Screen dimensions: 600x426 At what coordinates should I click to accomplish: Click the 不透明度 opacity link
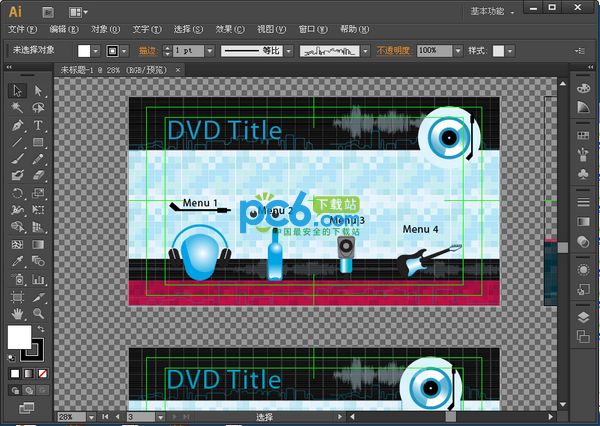393,51
